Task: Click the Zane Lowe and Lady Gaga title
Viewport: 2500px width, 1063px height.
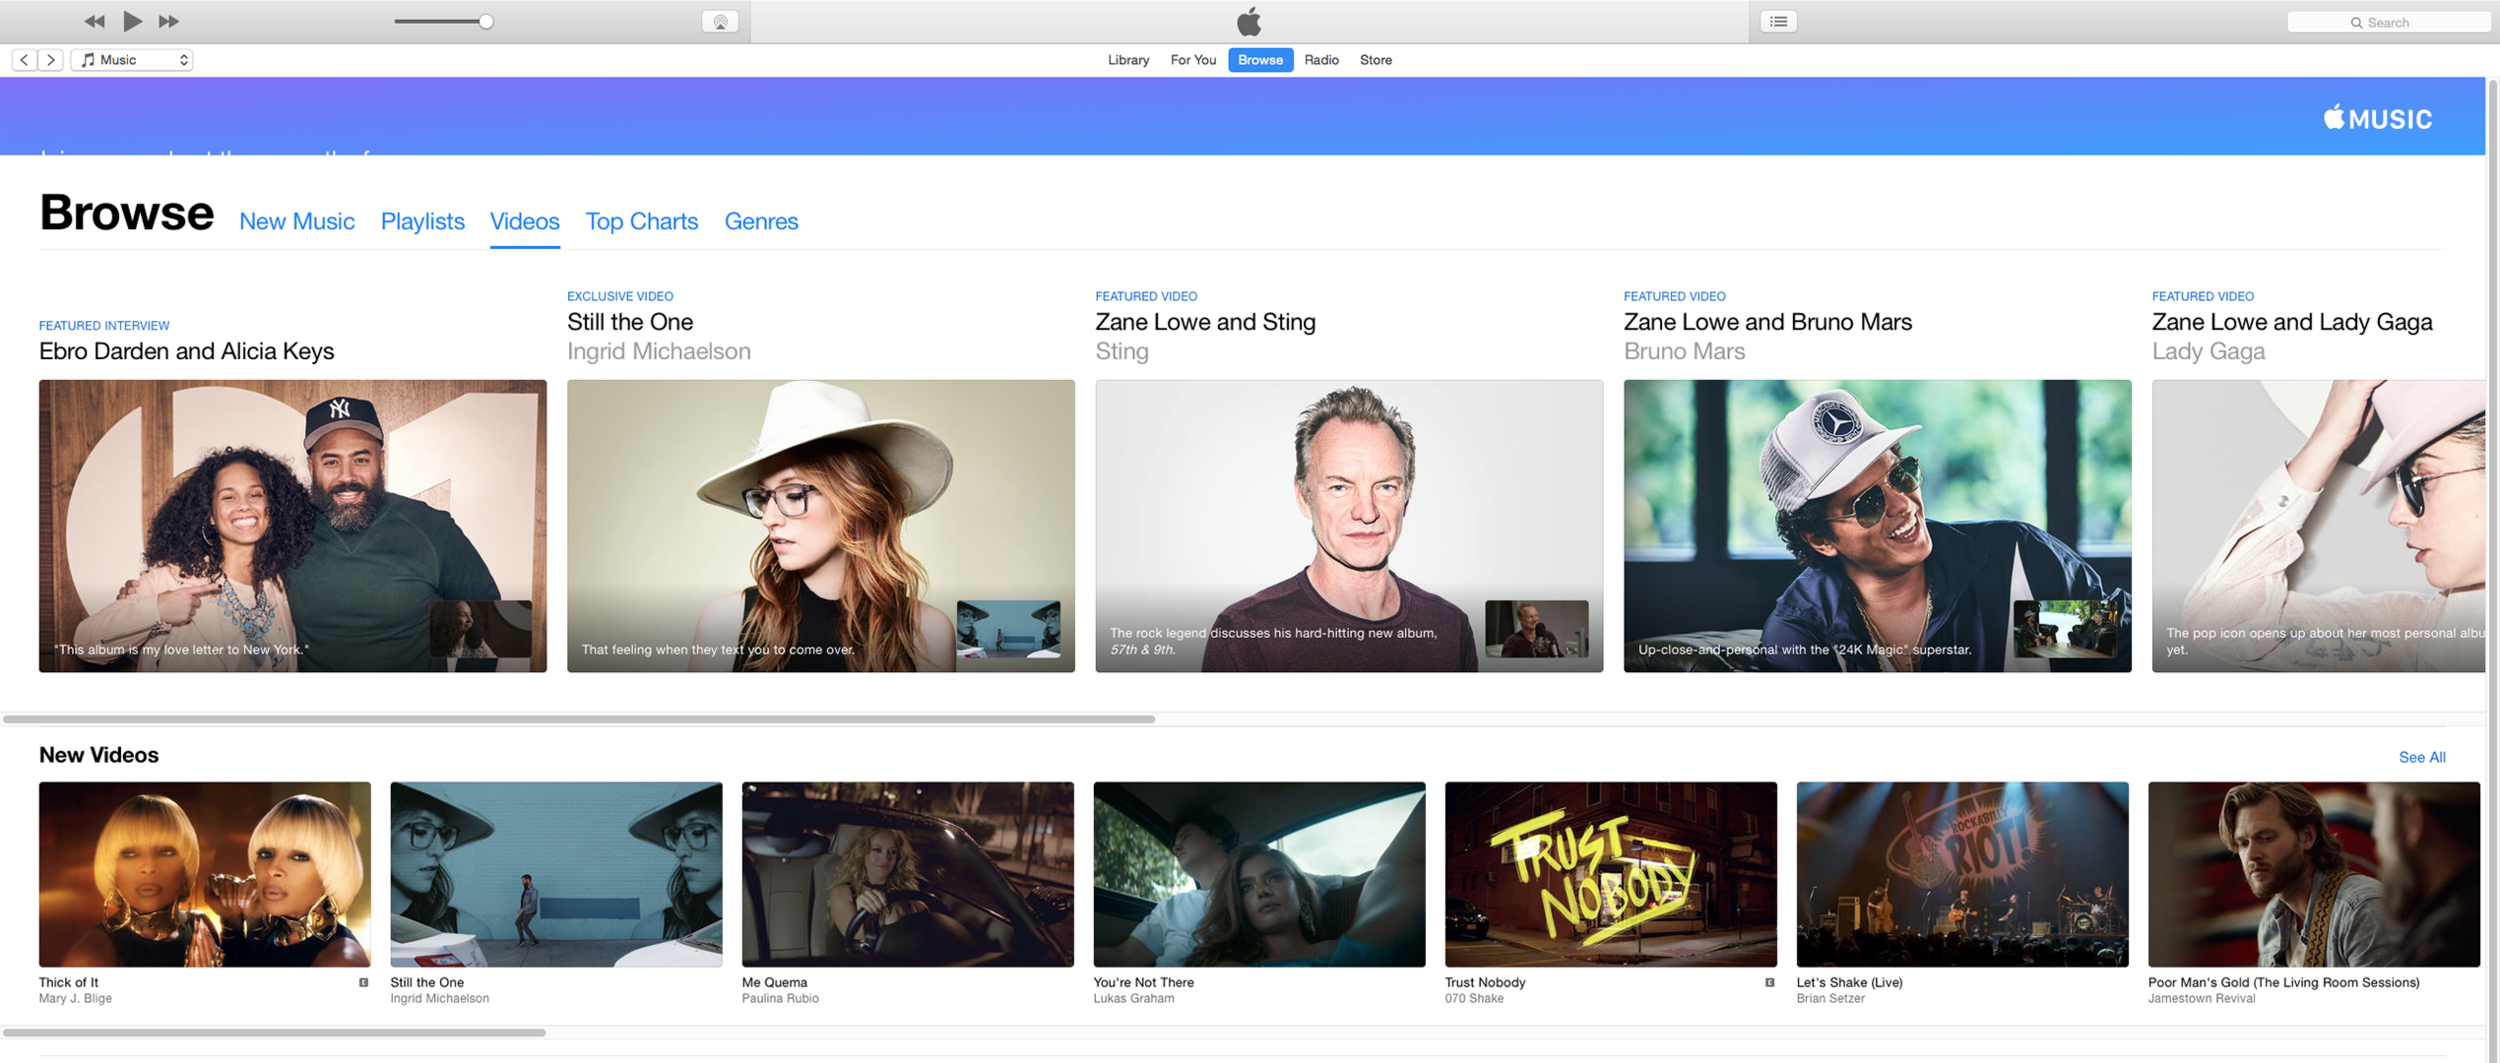Action: (x=2292, y=322)
